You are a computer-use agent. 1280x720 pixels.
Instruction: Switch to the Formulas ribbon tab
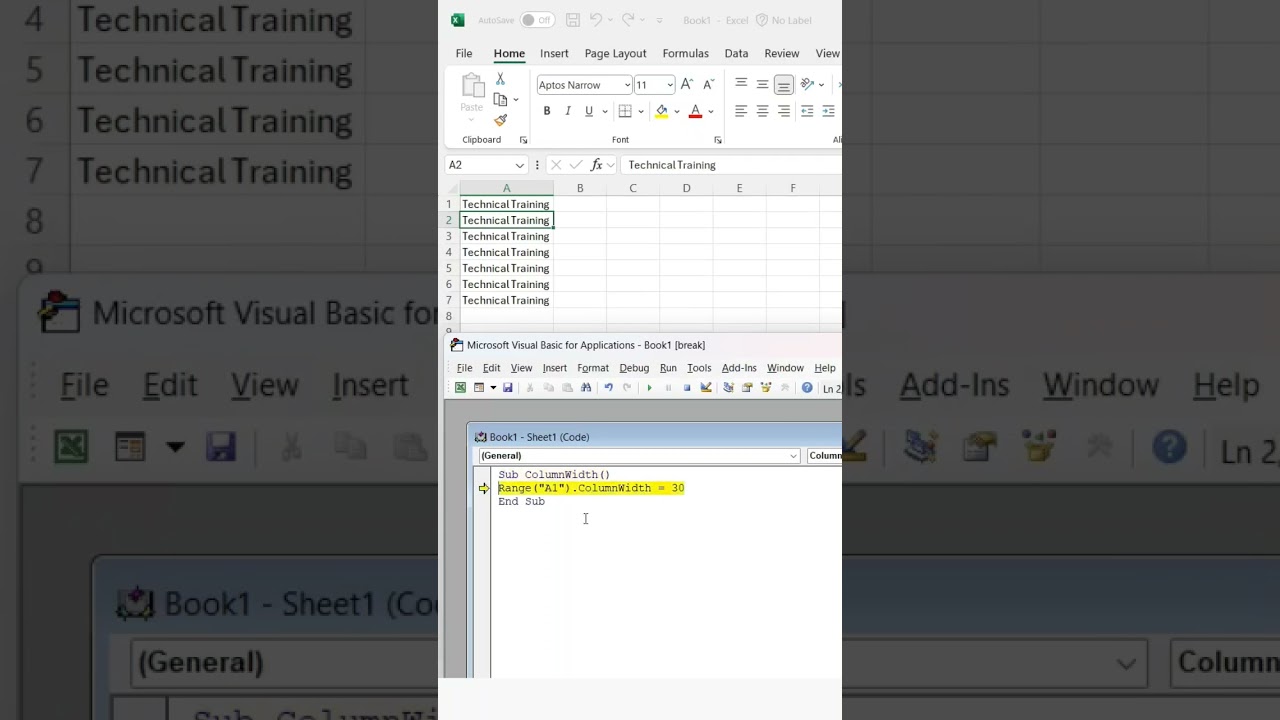click(x=685, y=53)
